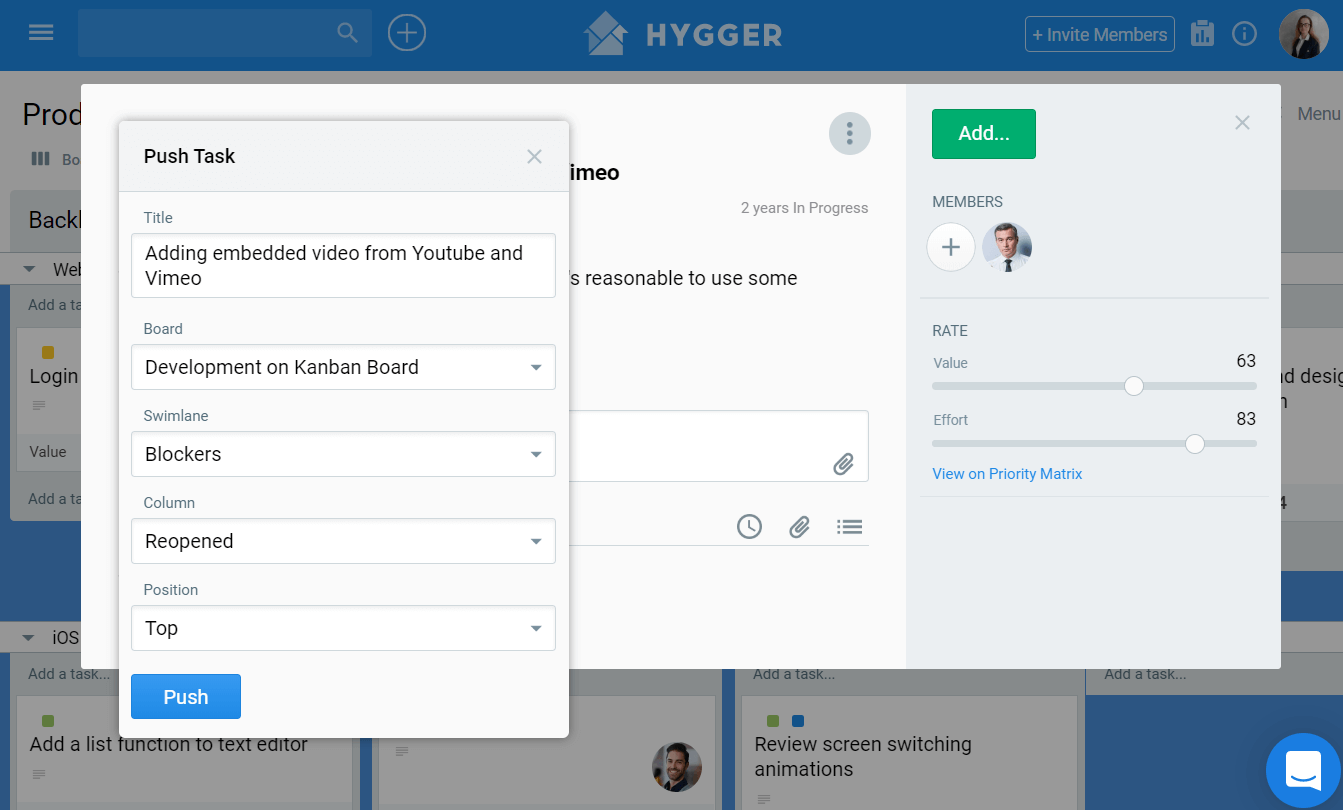Click the search magnifier icon
The image size is (1343, 810).
pos(347,33)
